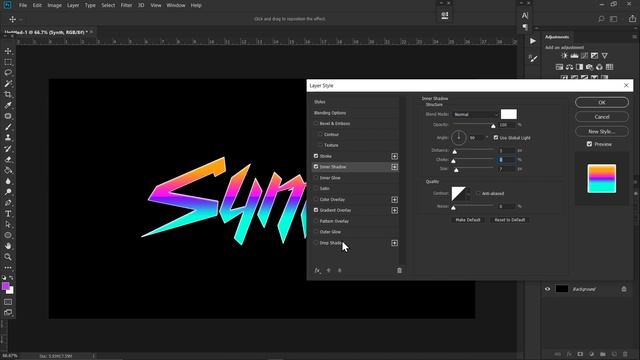640x360 pixels.
Task: Select the Lasso tool
Action: point(8,73)
